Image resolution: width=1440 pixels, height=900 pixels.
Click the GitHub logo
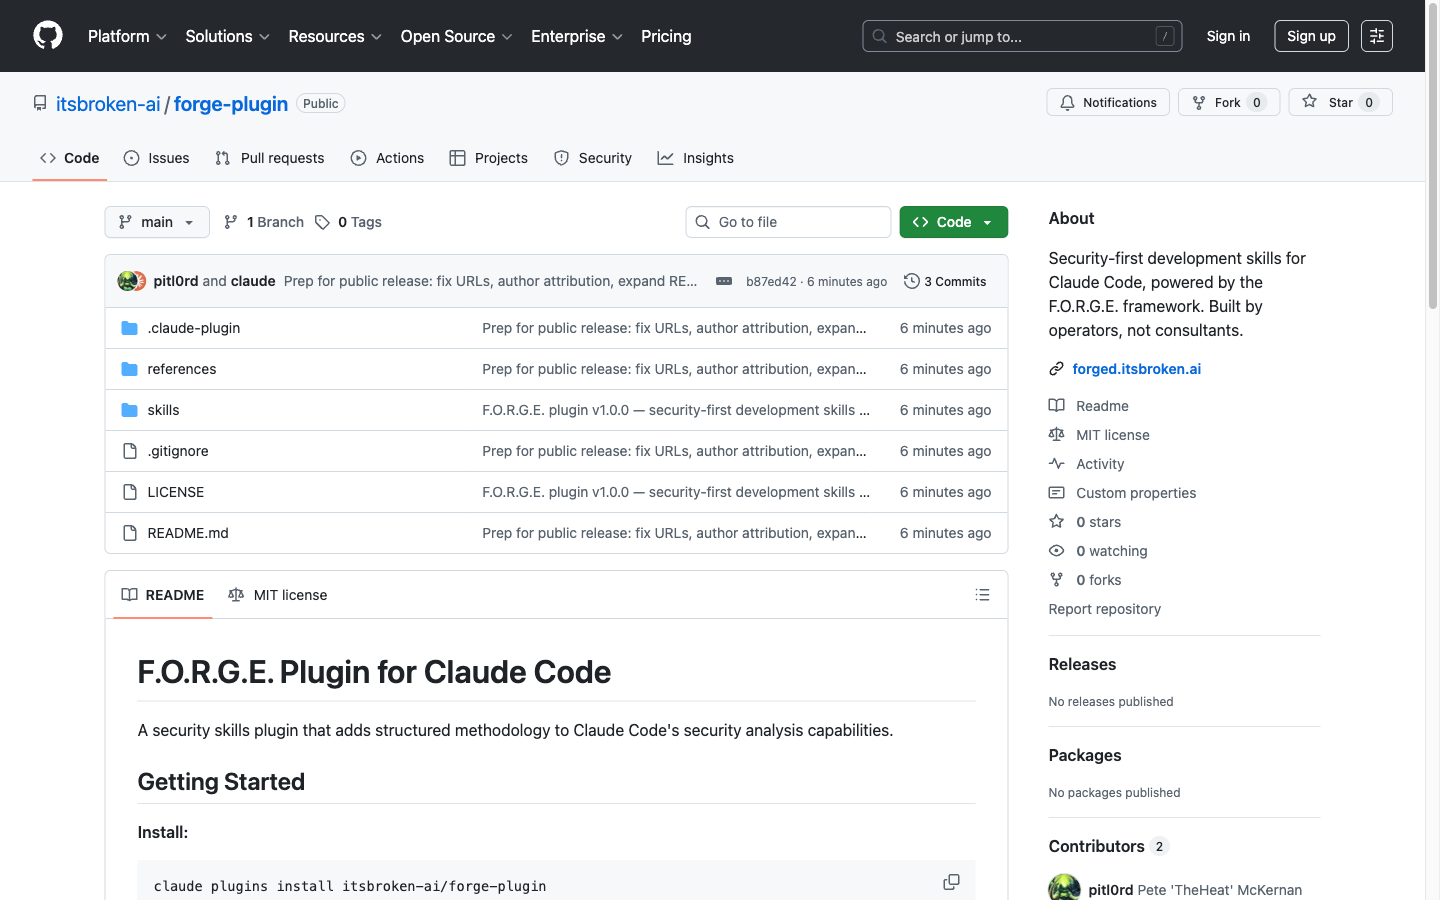coord(47,35)
